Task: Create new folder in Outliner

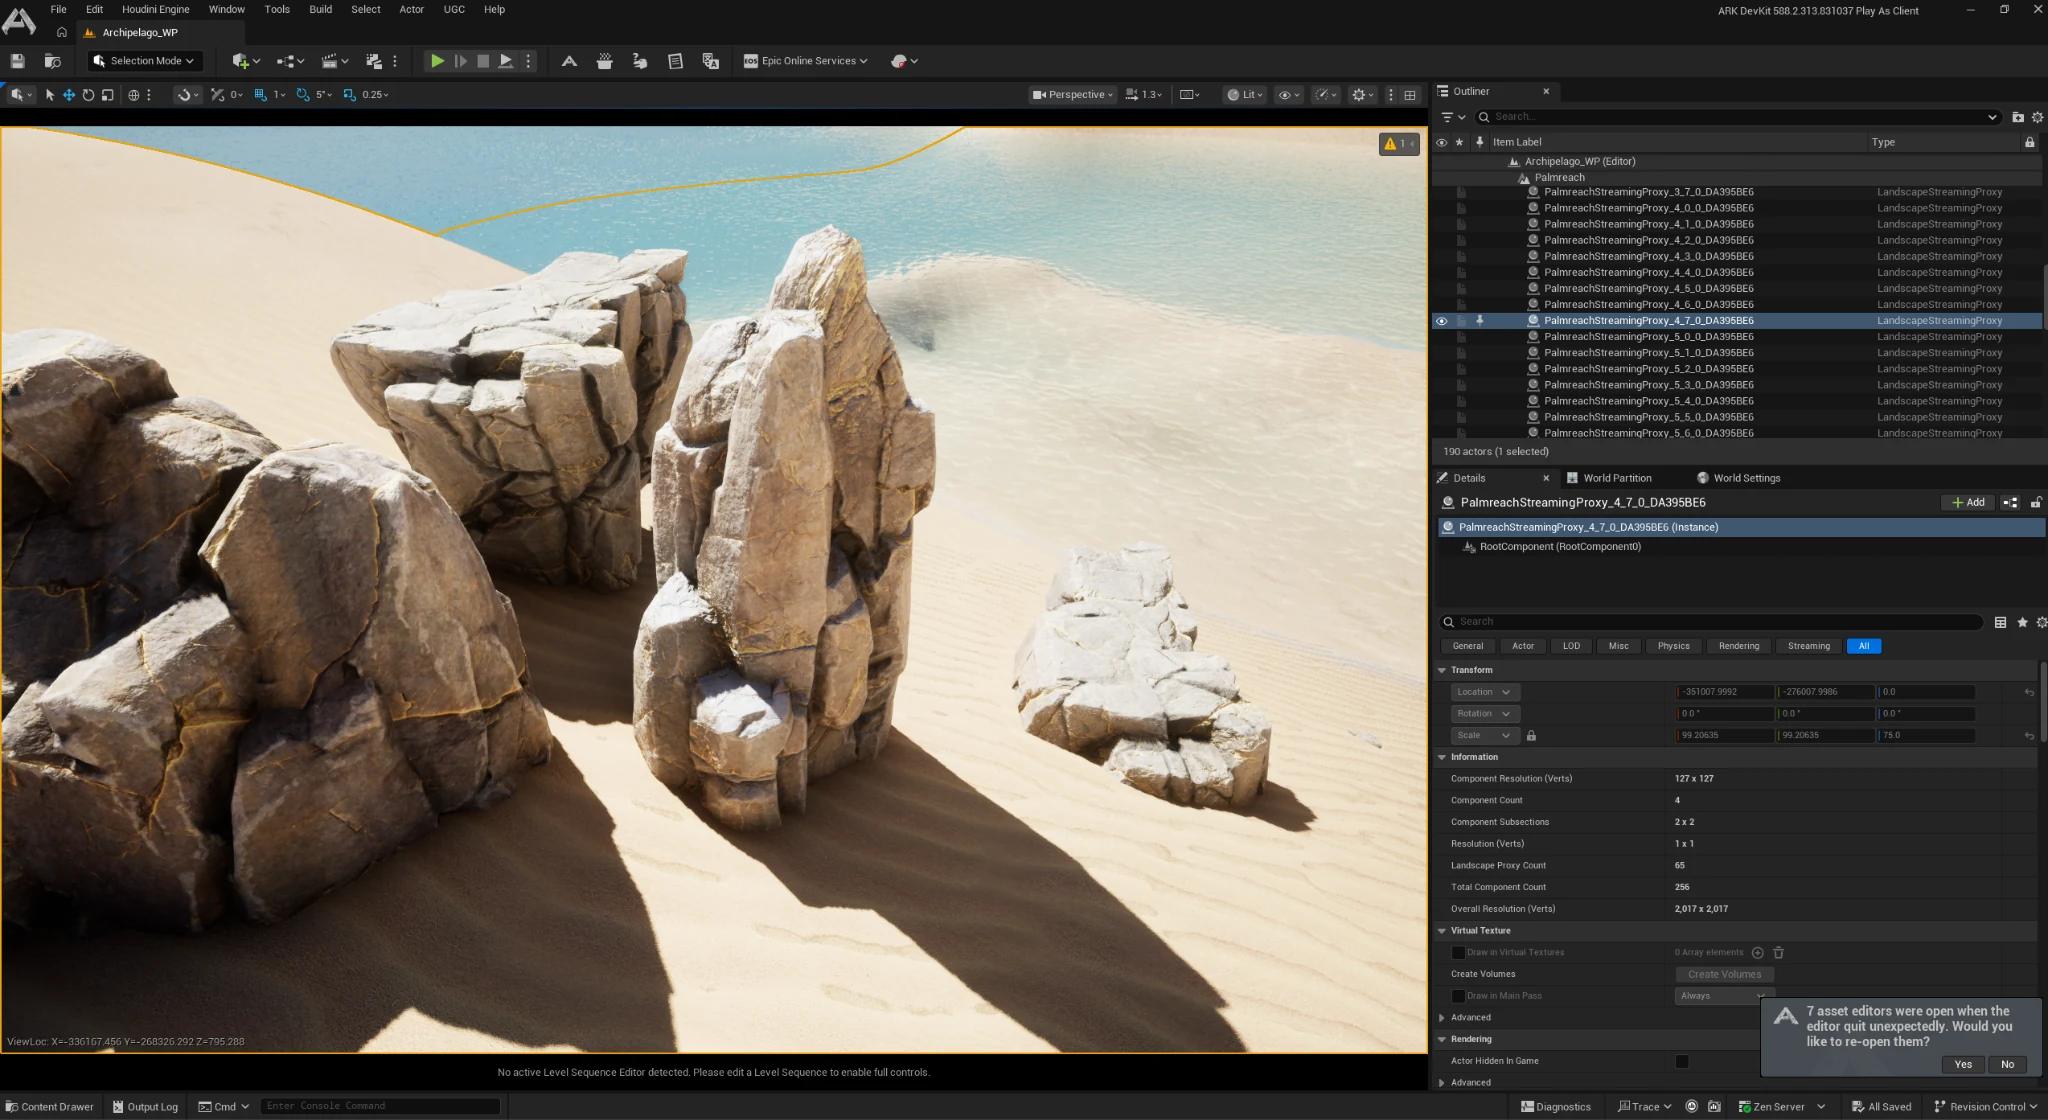Action: click(x=2018, y=117)
